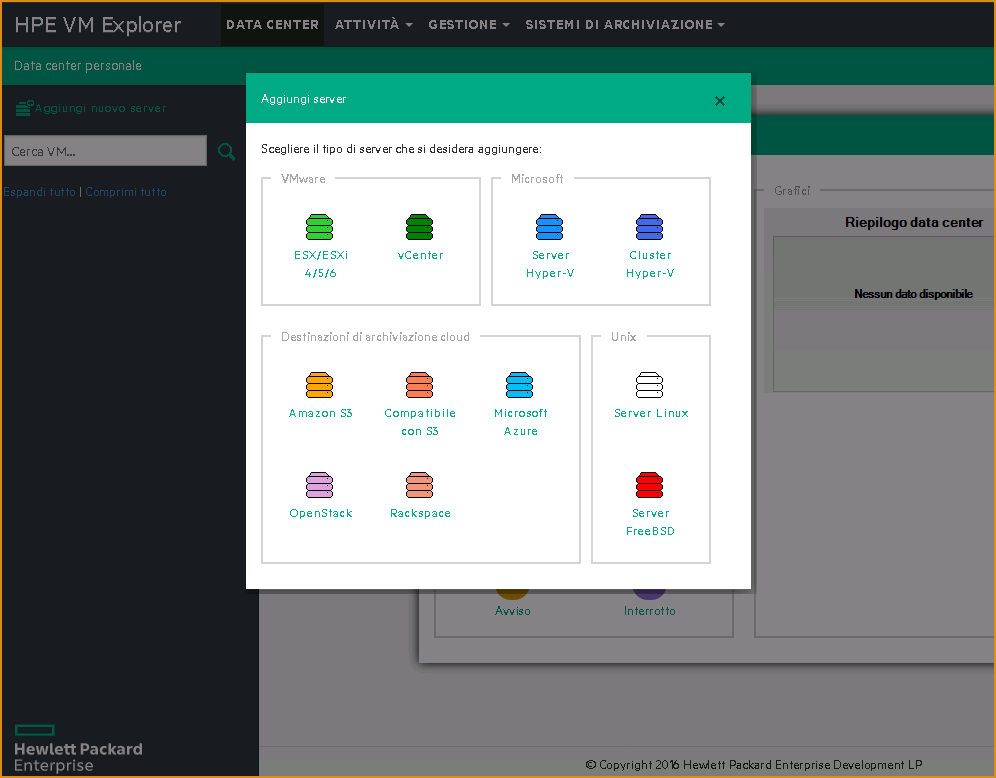Click the Riepilogo data center heading
This screenshot has width=996, height=778.
(913, 222)
